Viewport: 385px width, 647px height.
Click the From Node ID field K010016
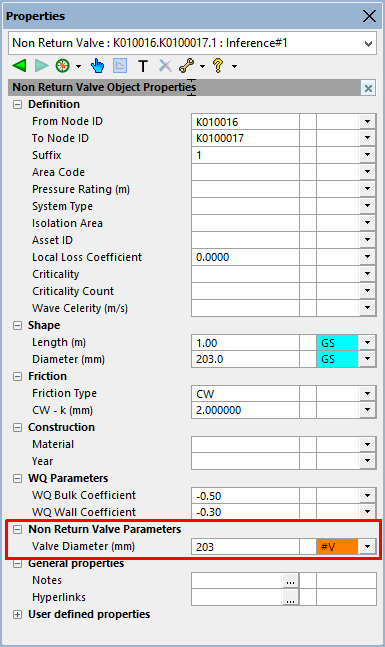pos(245,122)
